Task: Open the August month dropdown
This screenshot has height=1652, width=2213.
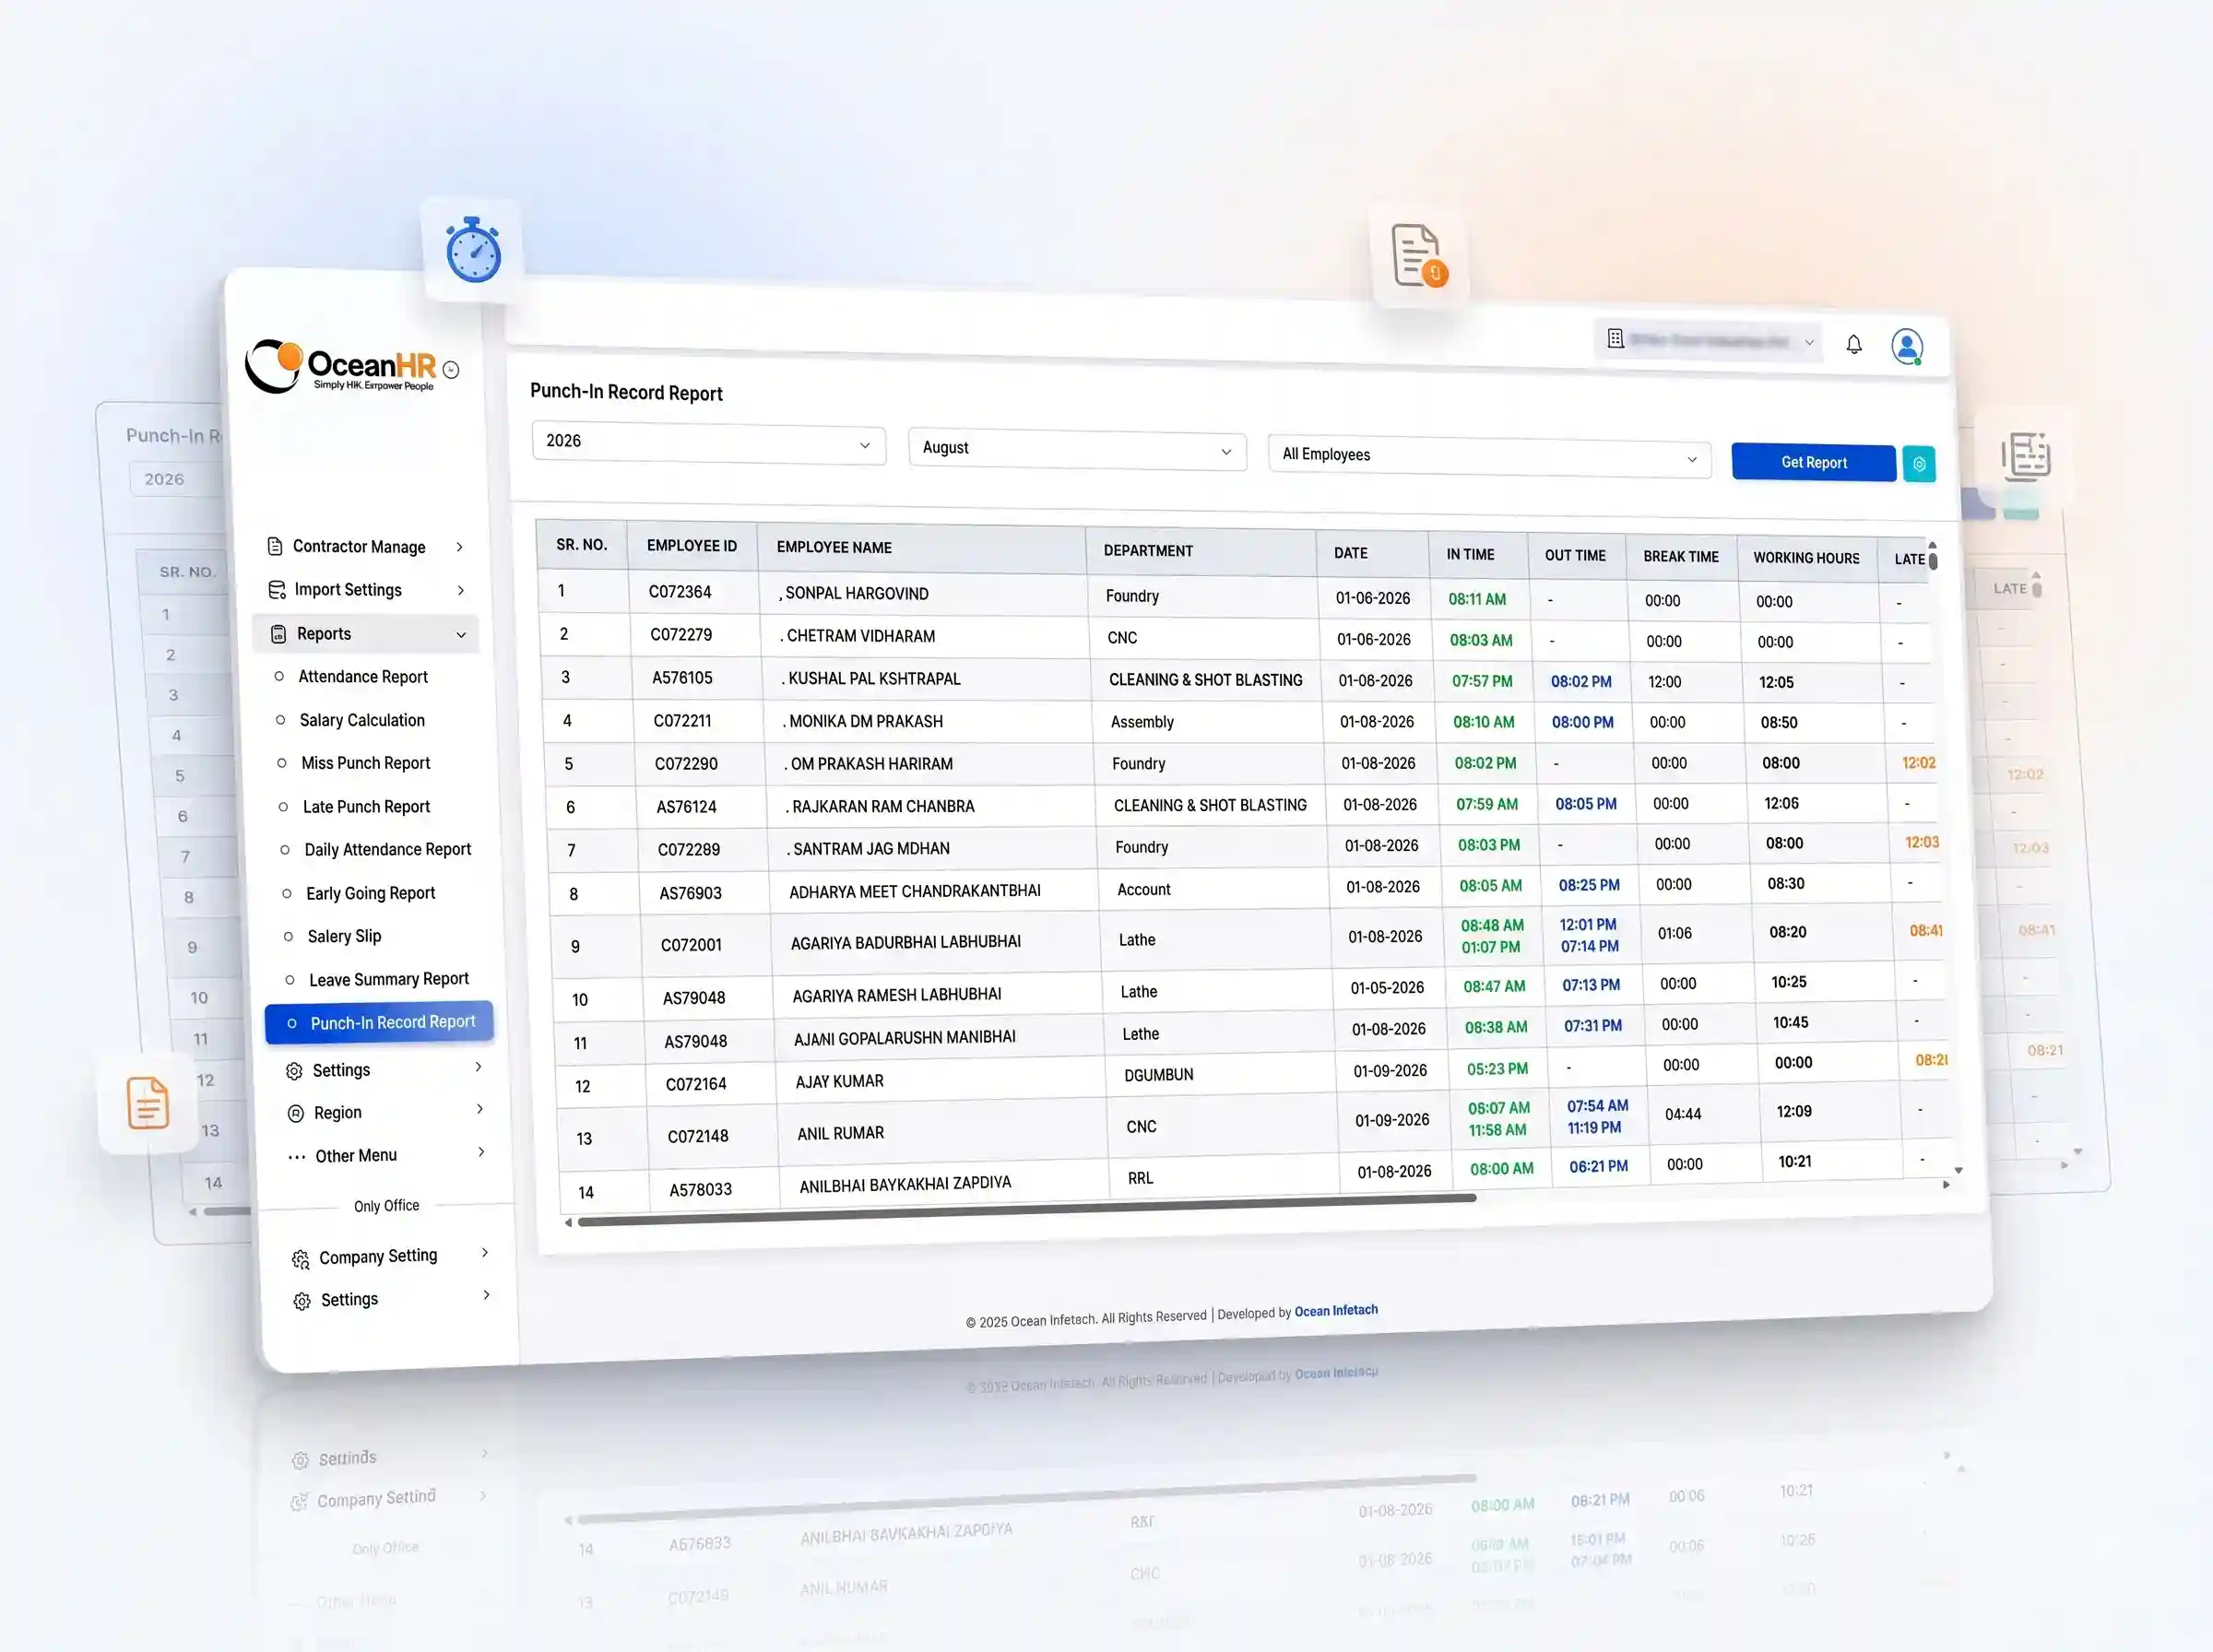Action: click(x=1077, y=450)
